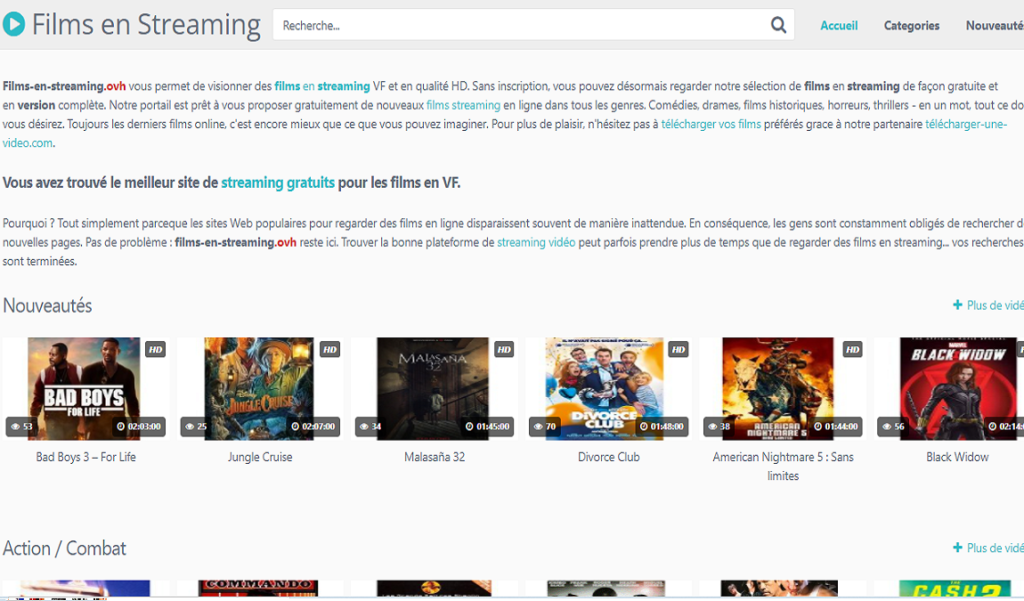Follow the 'télécharger vos films' link

[x=711, y=124]
